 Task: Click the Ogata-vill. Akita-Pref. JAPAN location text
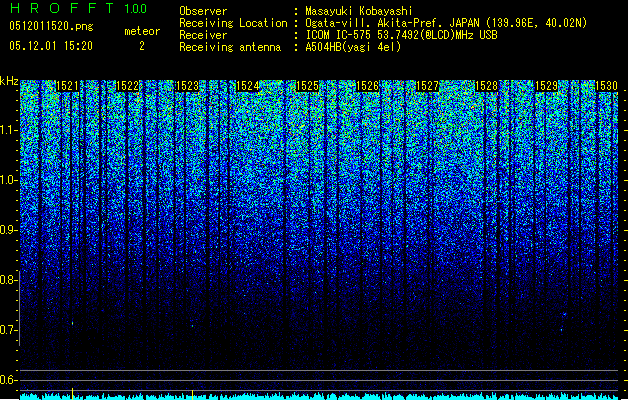[446, 23]
